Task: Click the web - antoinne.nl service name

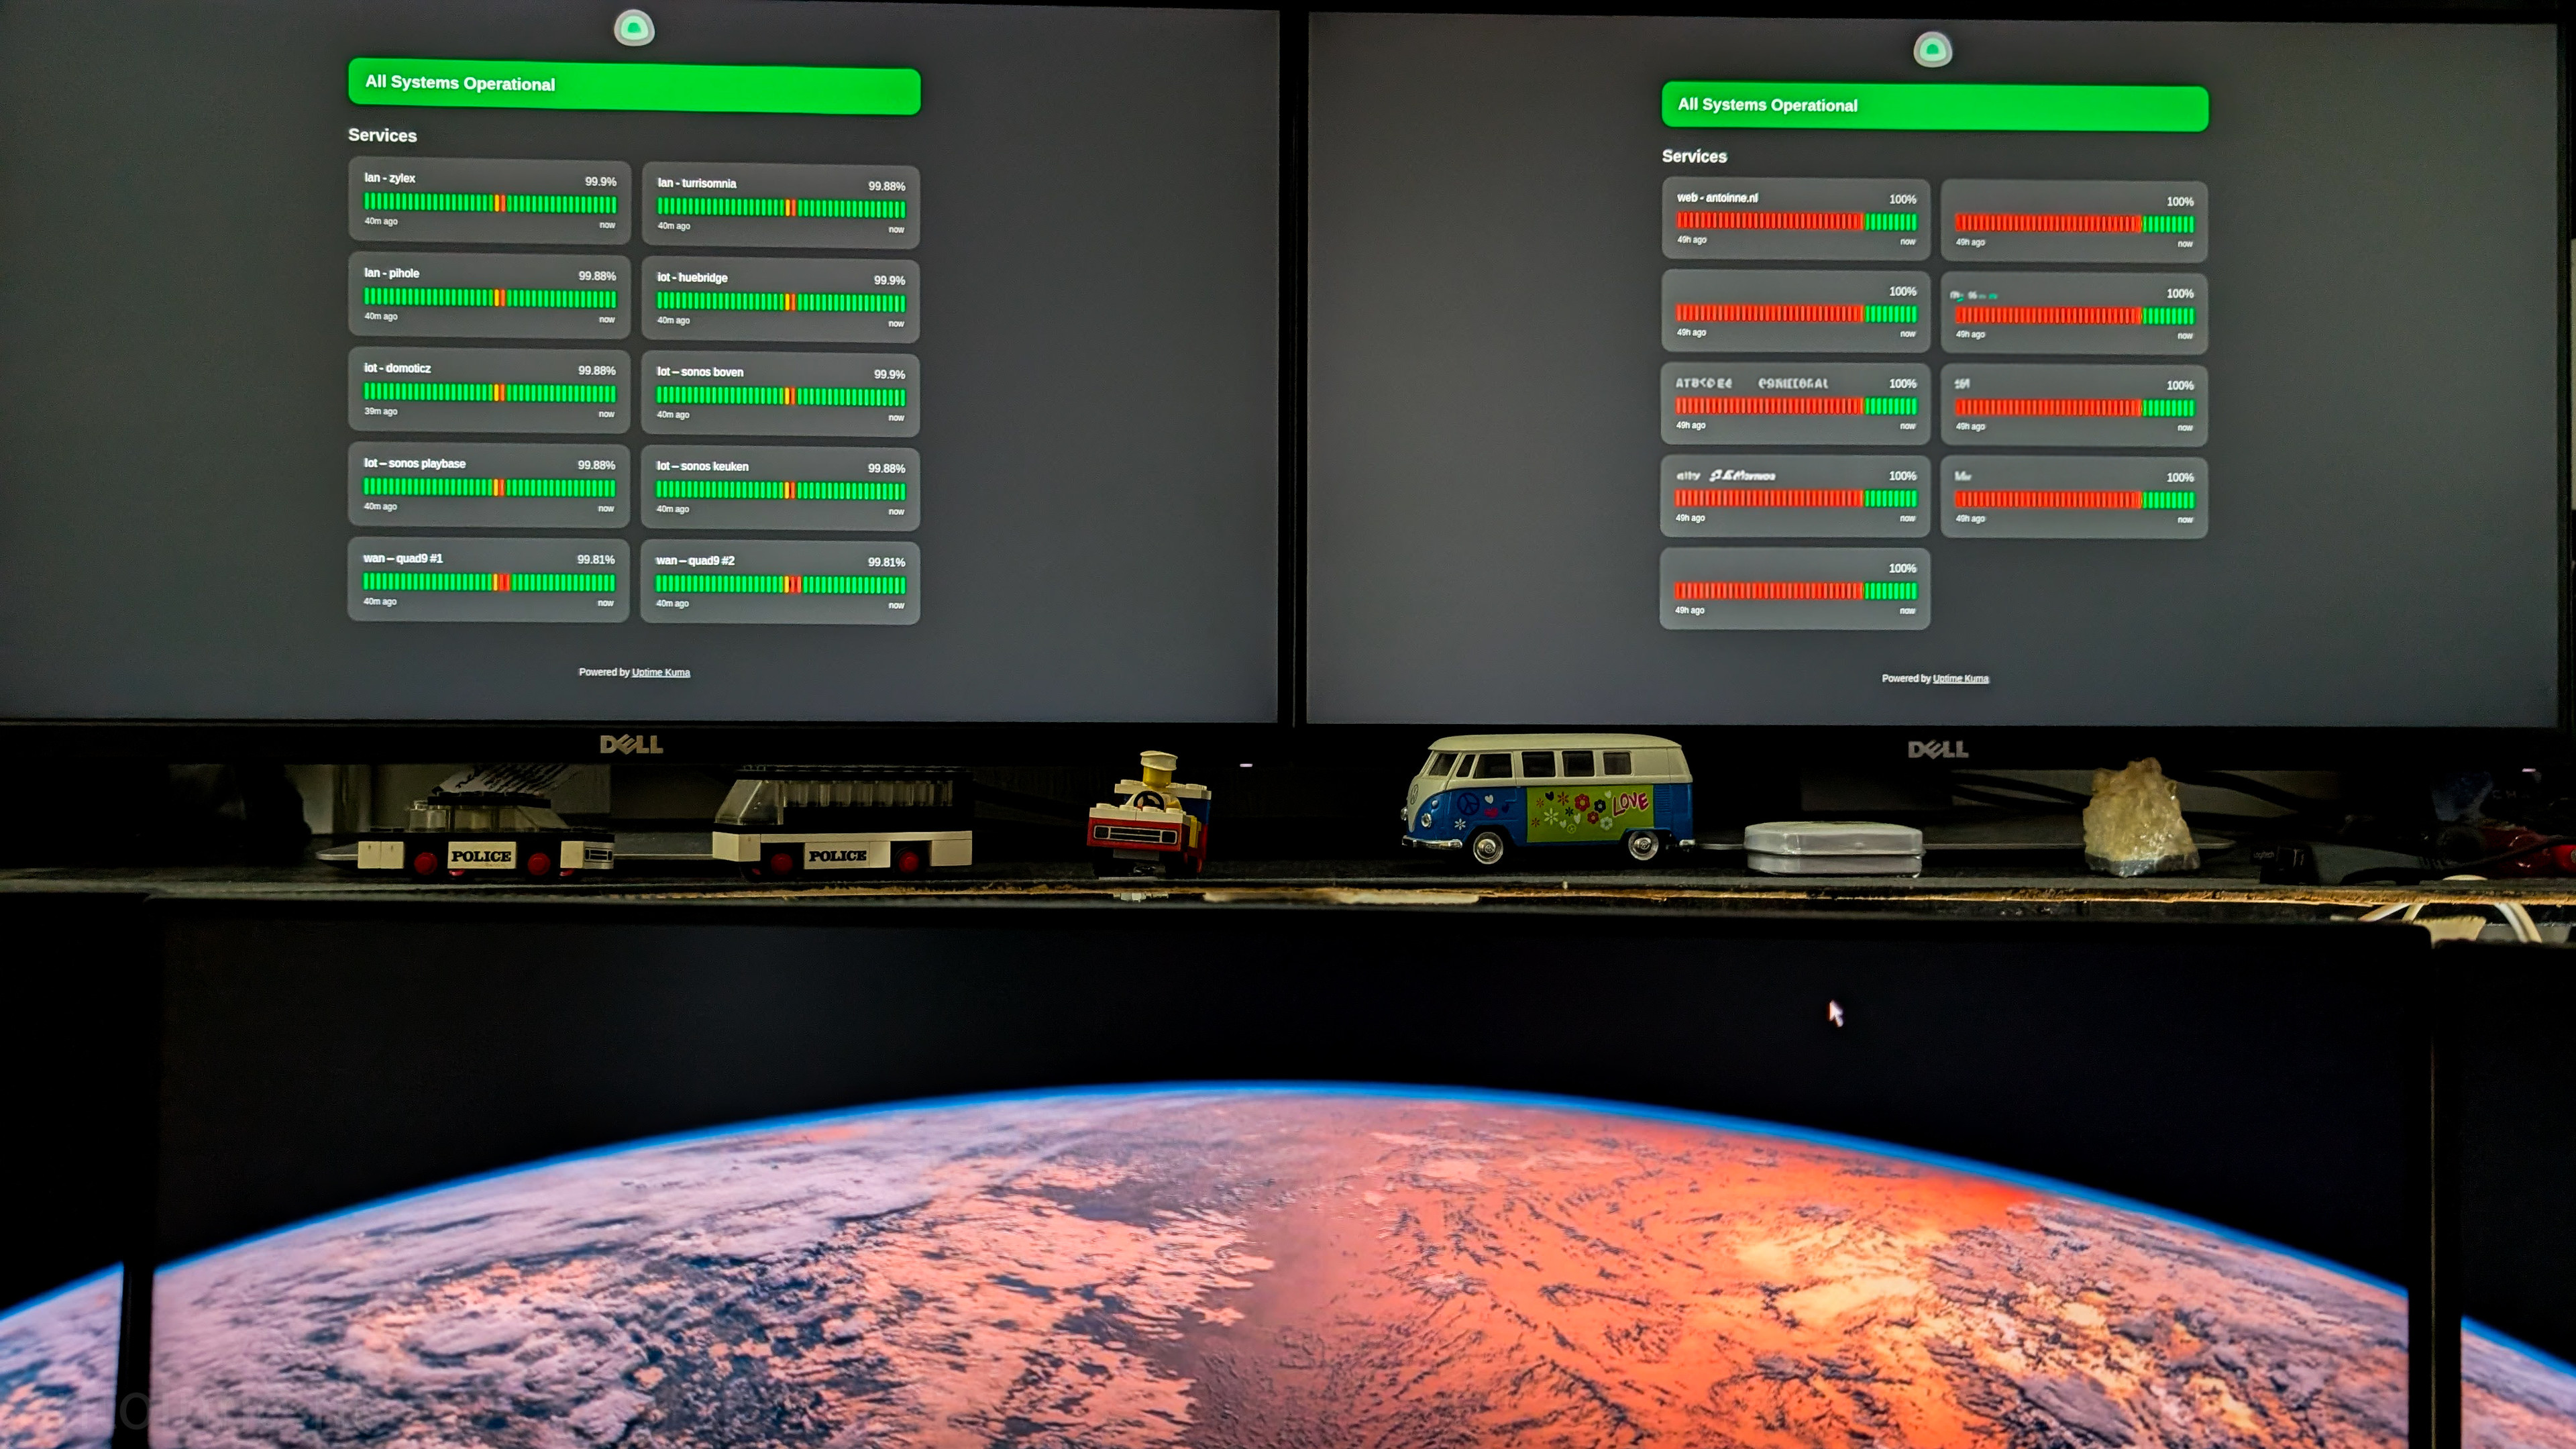Action: coord(1717,198)
